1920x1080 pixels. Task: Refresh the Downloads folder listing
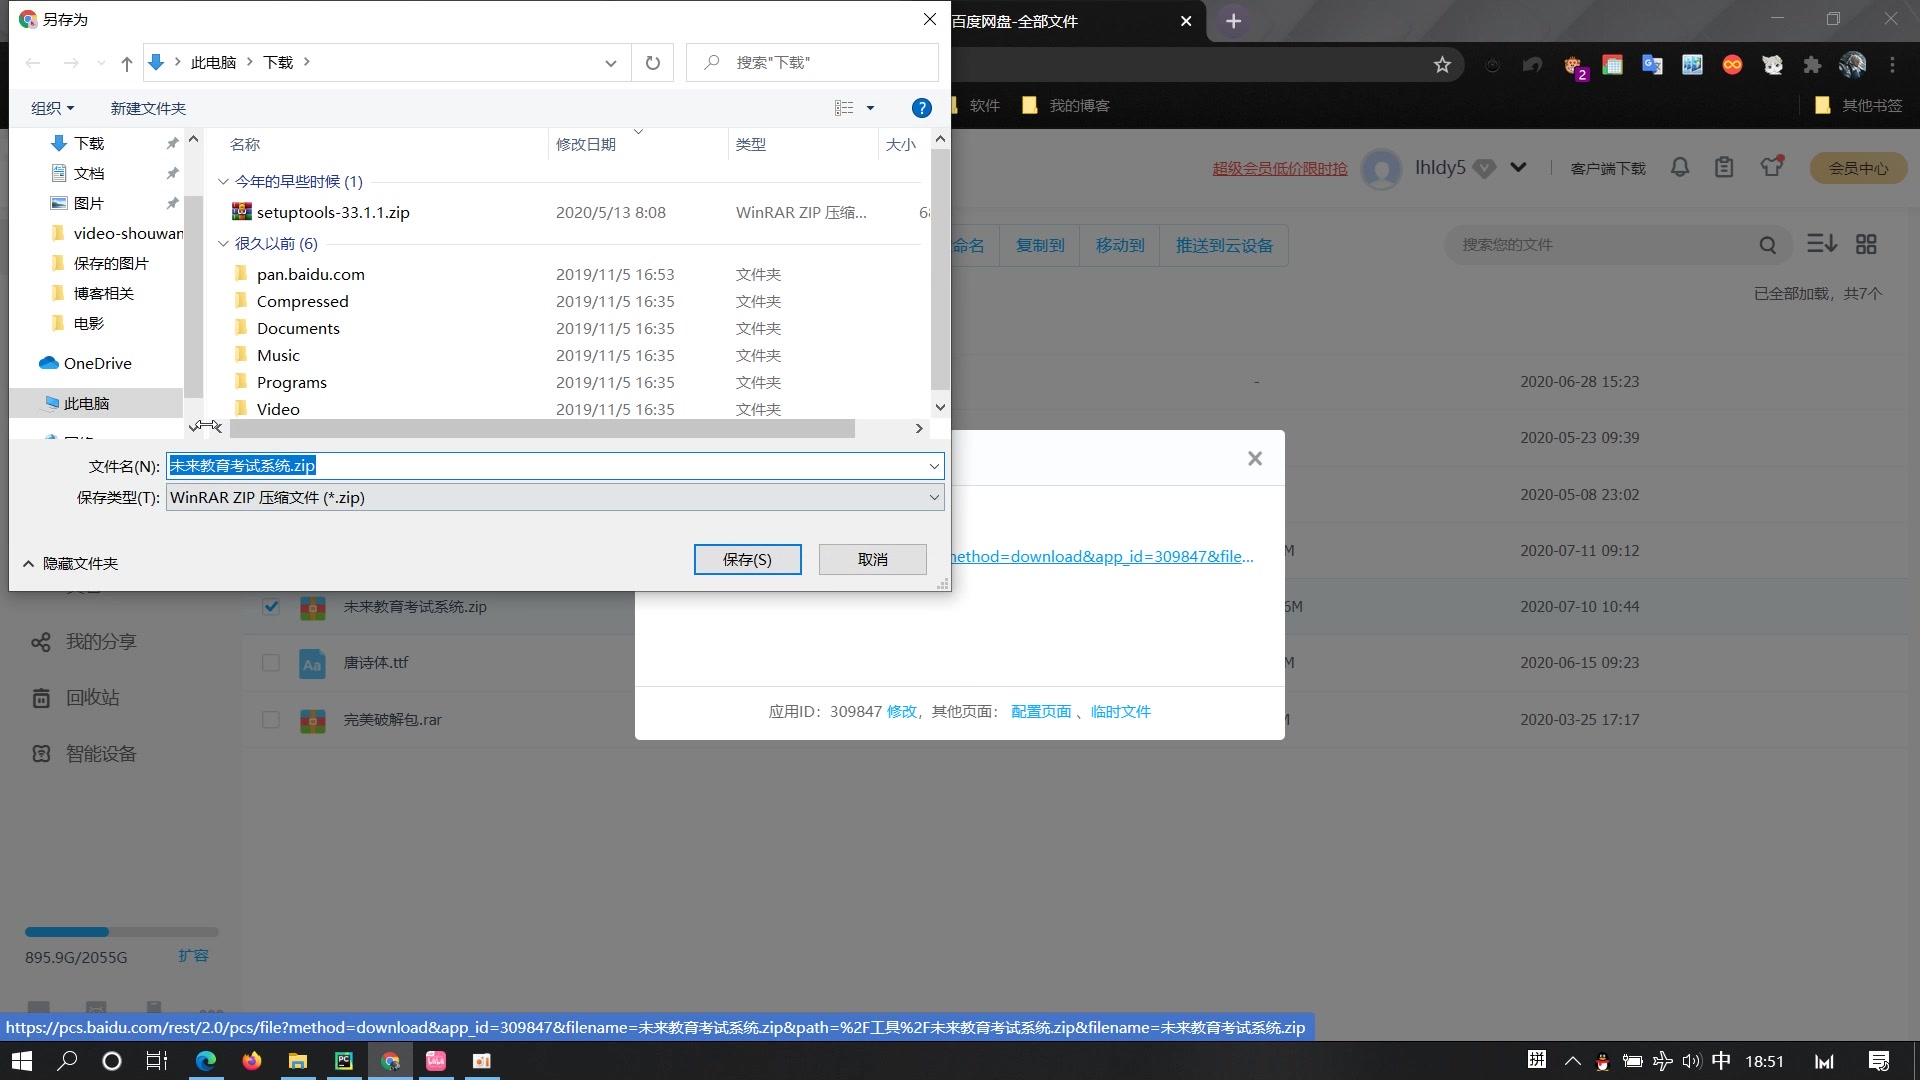652,63
